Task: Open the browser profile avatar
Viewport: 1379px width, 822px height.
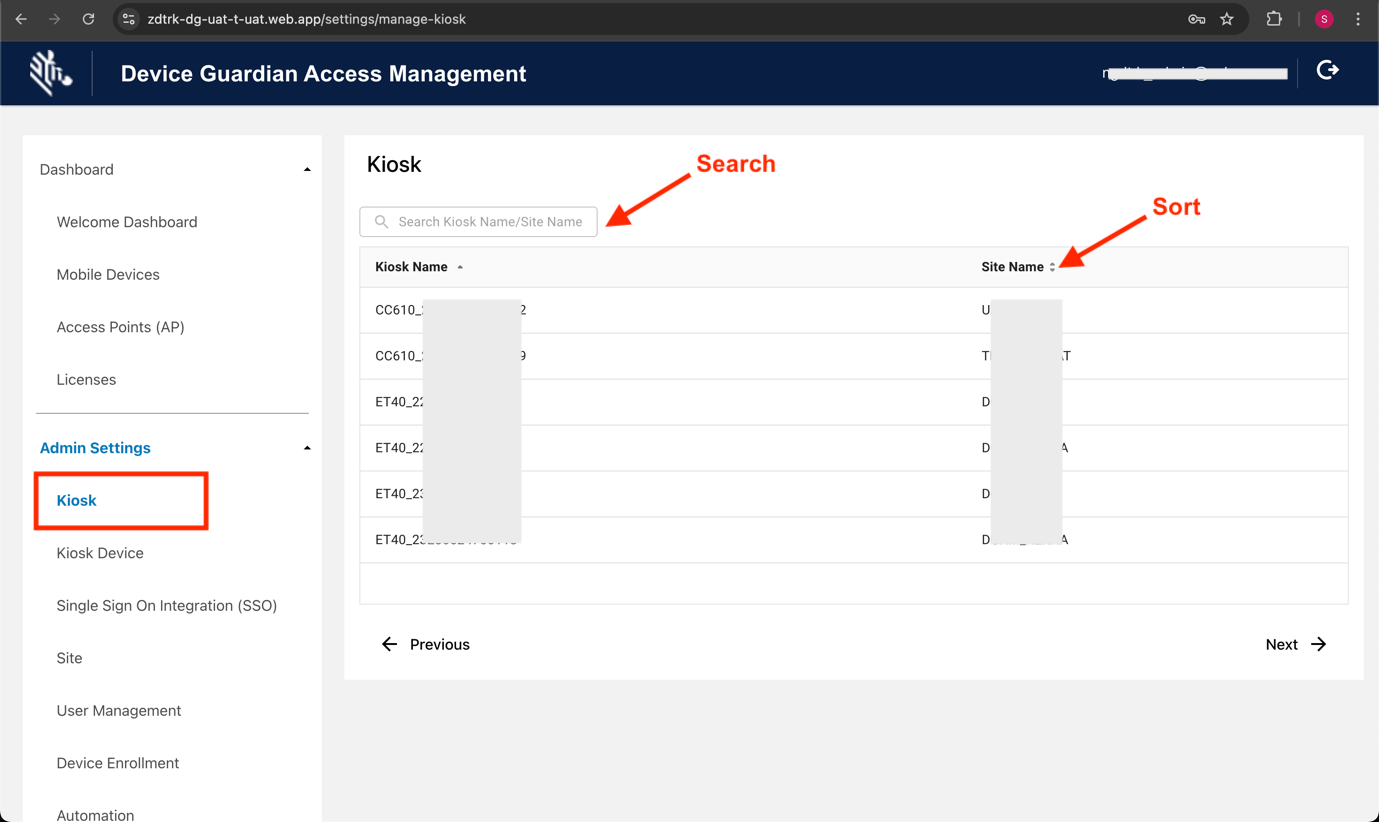Action: [1324, 19]
